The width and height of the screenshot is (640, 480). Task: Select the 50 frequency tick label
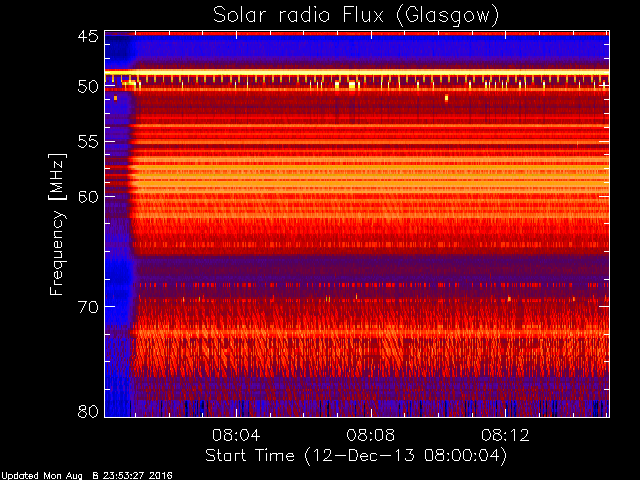point(89,87)
